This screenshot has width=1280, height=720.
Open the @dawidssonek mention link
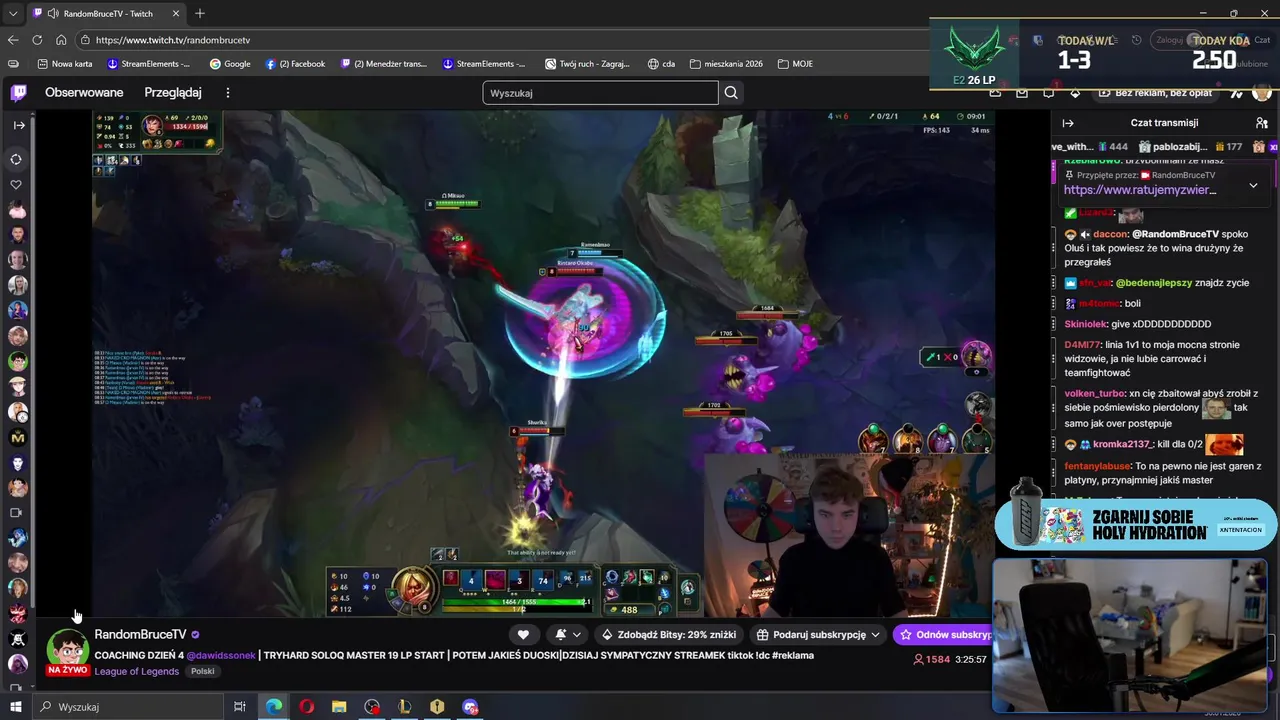(x=221, y=656)
